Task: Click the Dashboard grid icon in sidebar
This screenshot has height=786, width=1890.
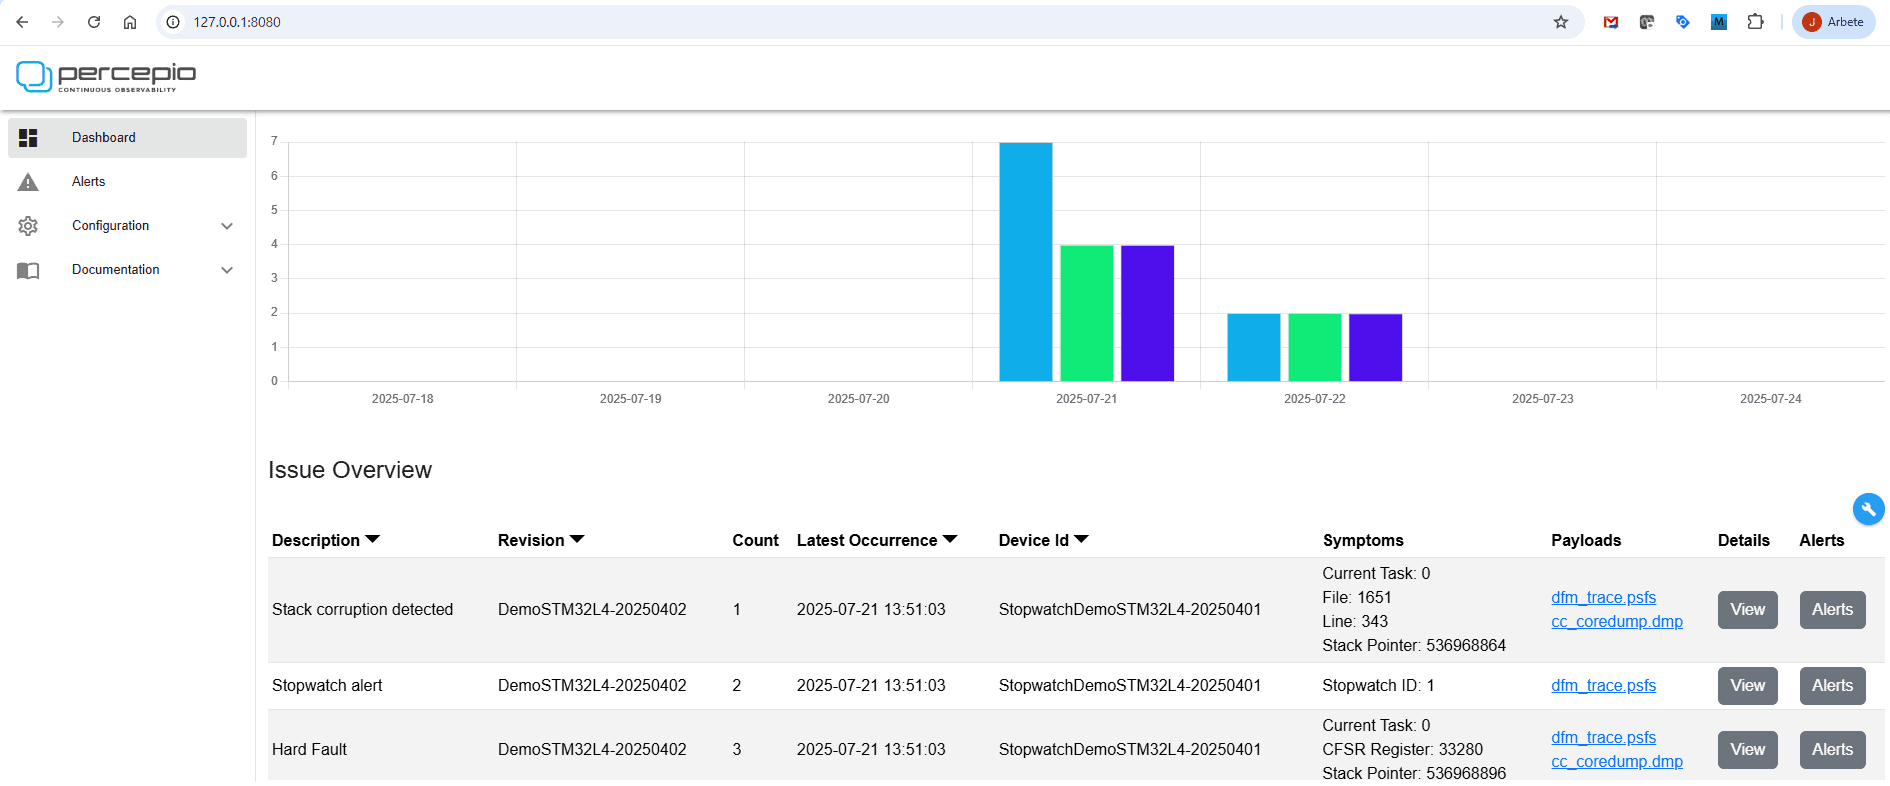Action: [28, 138]
